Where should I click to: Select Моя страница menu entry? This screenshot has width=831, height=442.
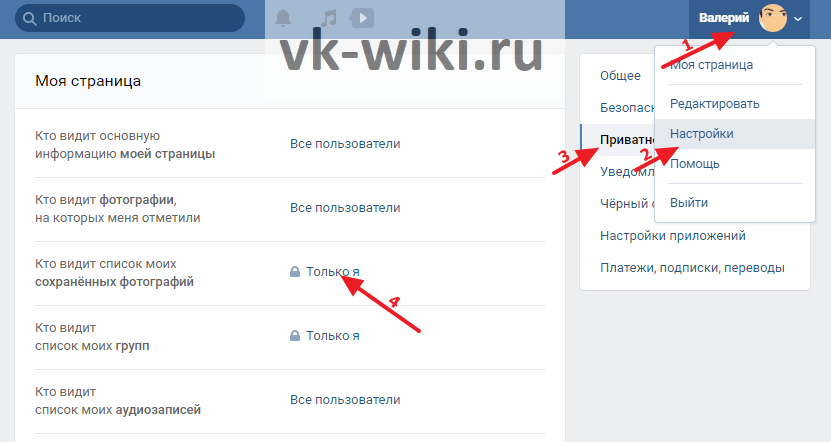coord(735,65)
